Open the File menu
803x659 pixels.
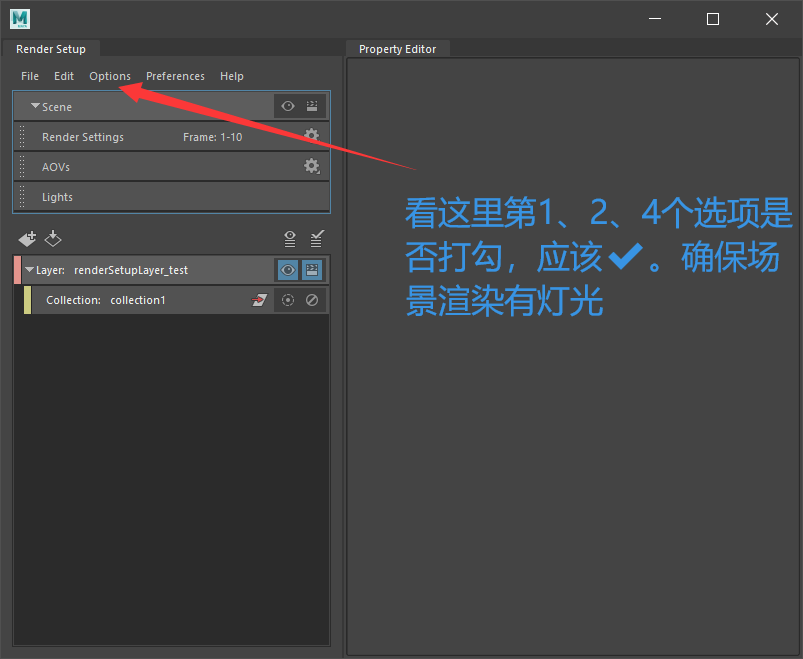point(30,76)
